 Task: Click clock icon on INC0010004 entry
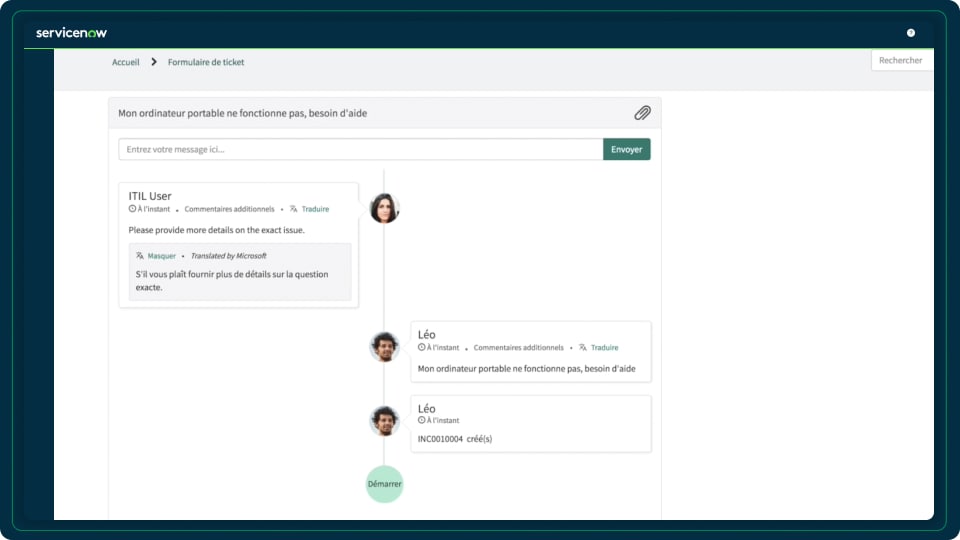point(421,420)
